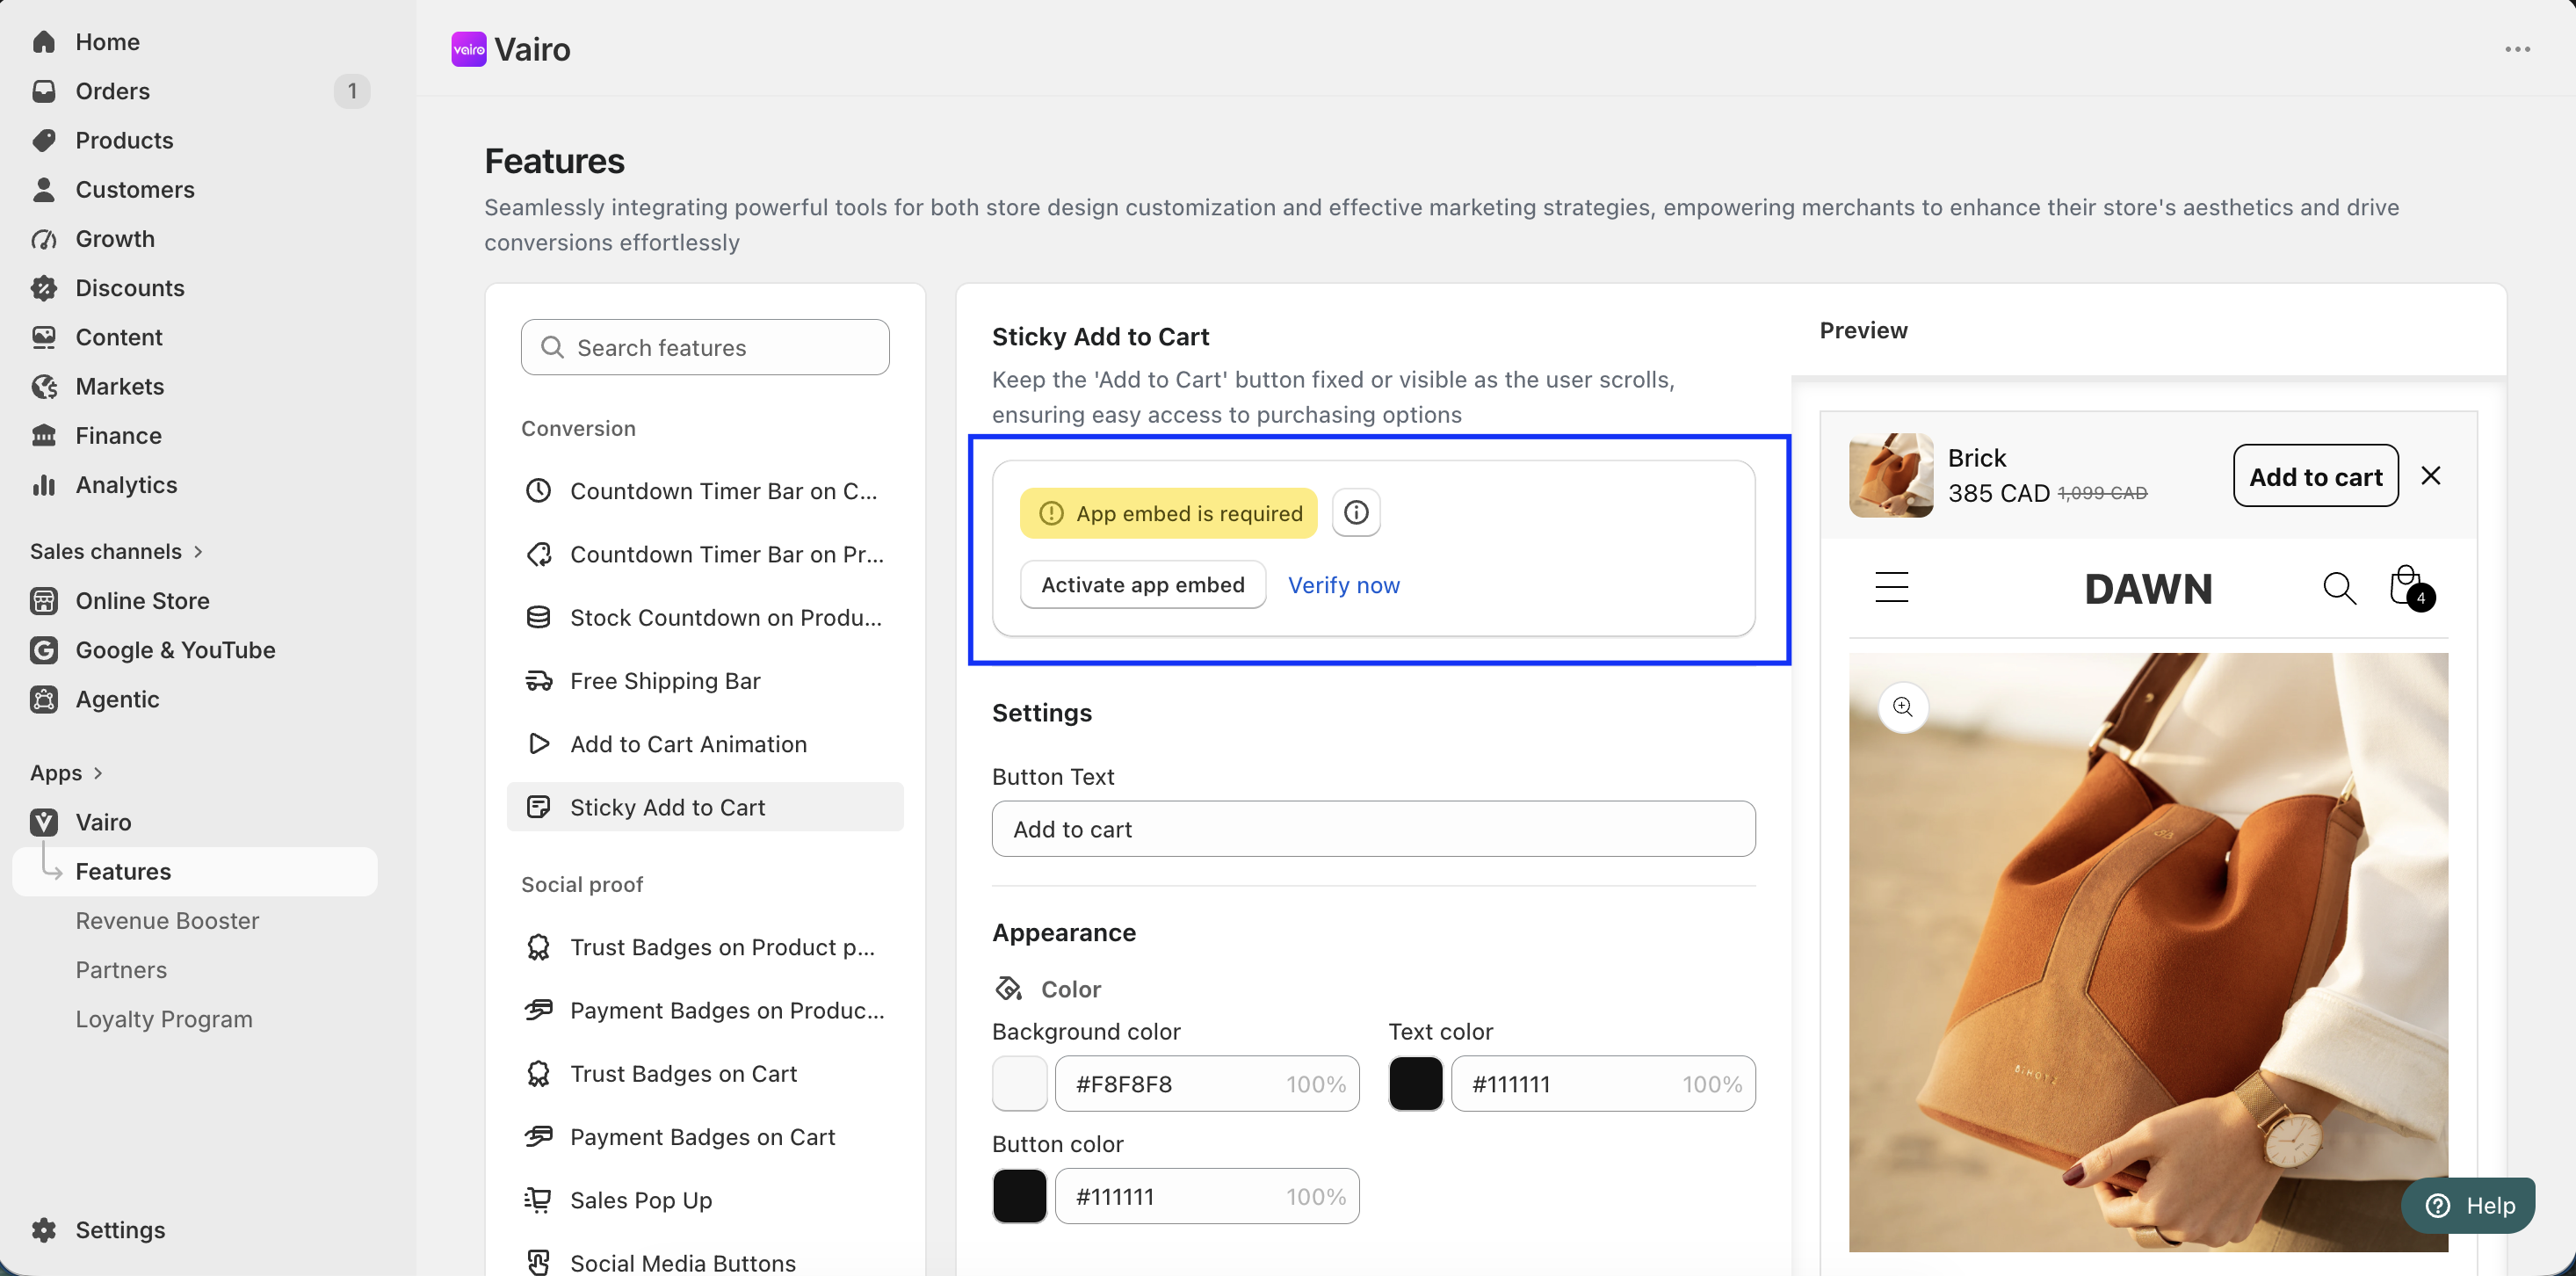Expand the Sales channels section
Image resolution: width=2576 pixels, height=1276 pixels.
point(116,551)
